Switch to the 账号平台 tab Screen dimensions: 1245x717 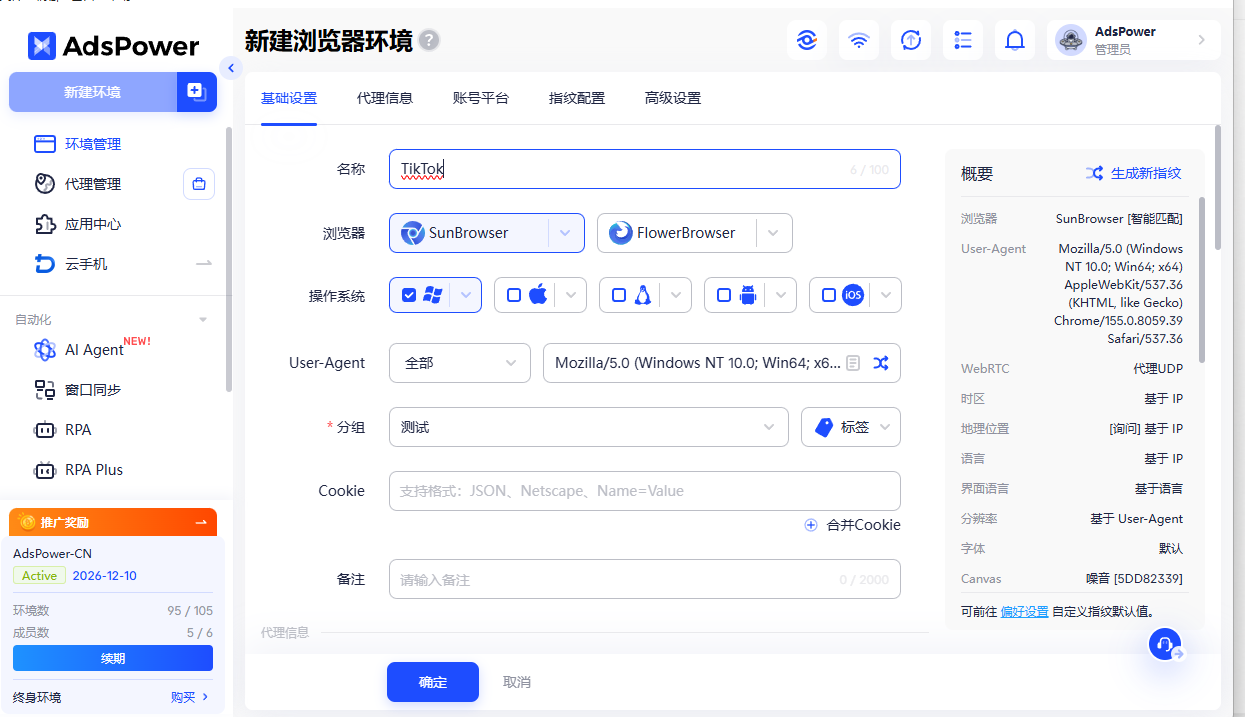tap(481, 98)
